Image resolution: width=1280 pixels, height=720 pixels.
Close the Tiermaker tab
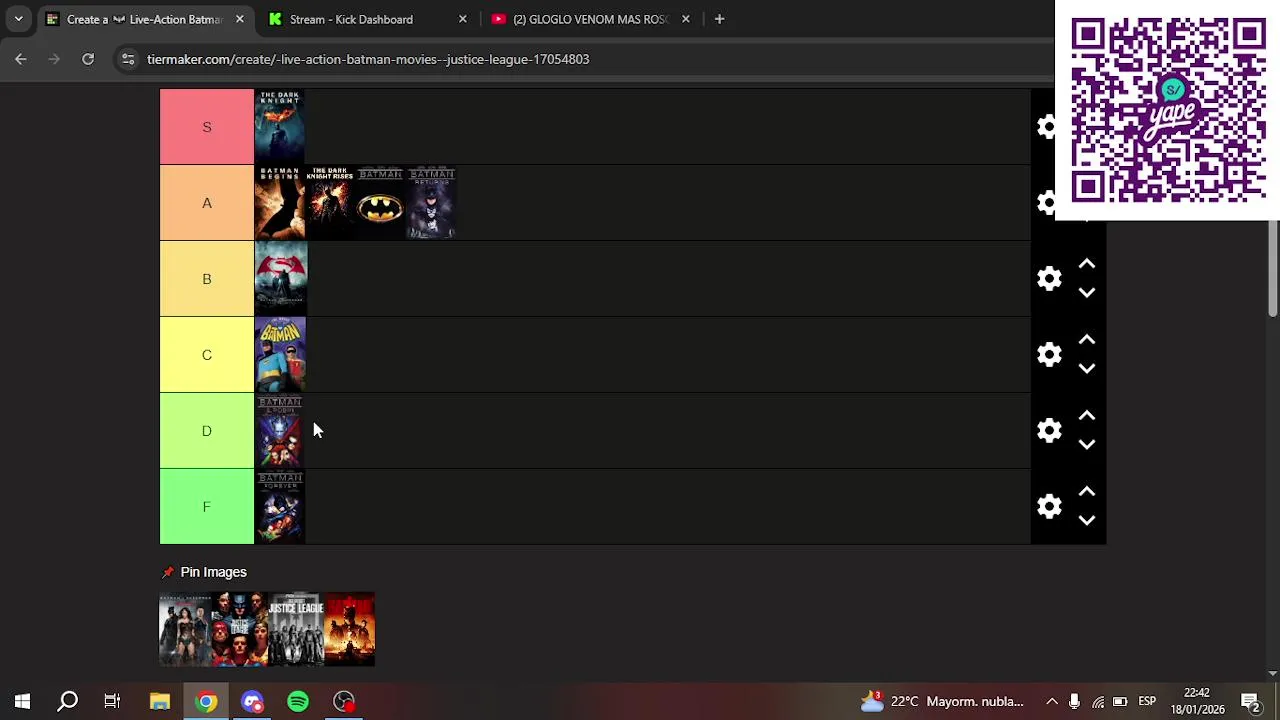pyautogui.click(x=239, y=19)
